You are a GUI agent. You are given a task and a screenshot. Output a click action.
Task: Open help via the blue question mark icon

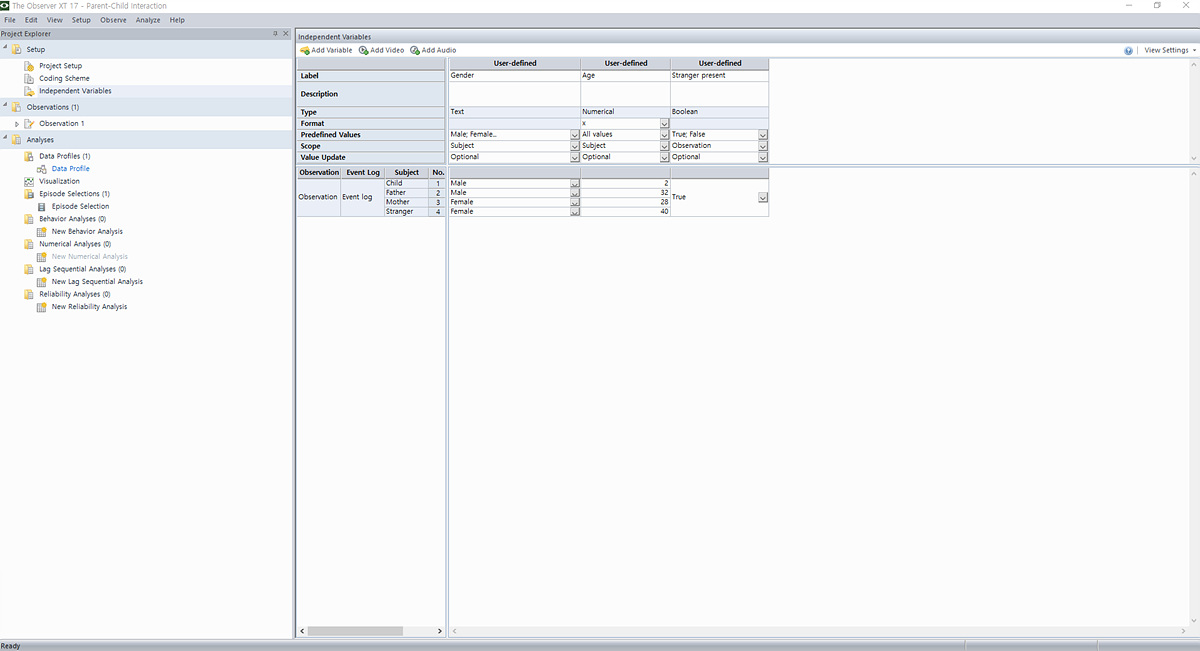1128,50
